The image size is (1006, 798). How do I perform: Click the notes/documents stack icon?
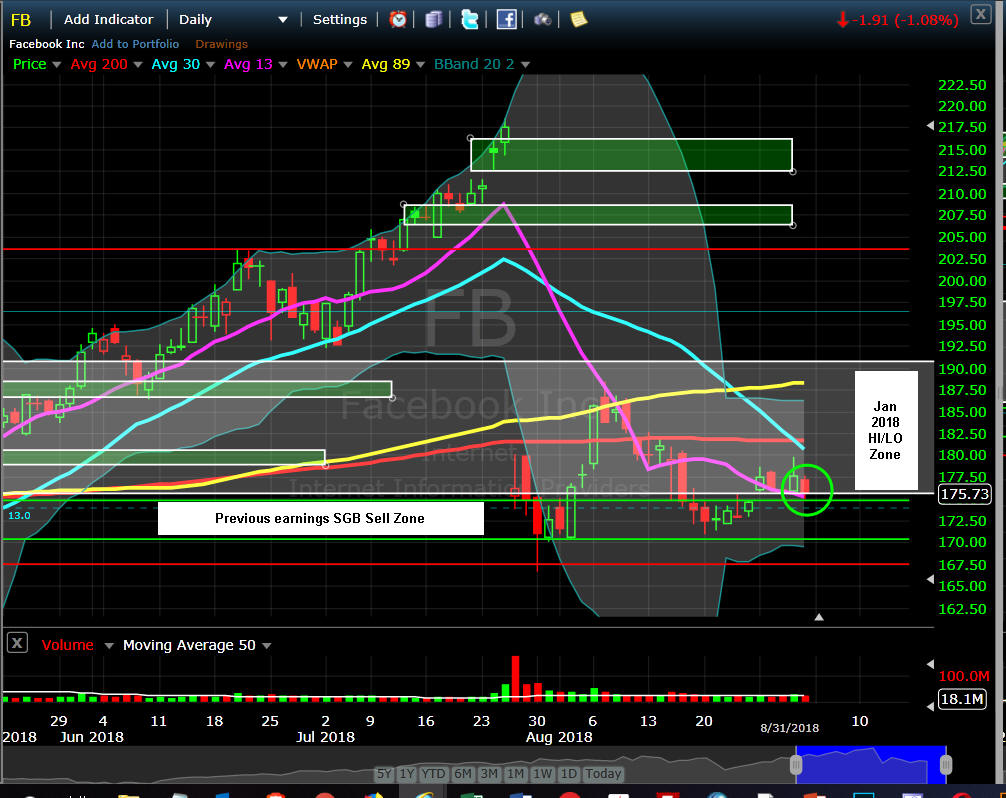coord(433,19)
